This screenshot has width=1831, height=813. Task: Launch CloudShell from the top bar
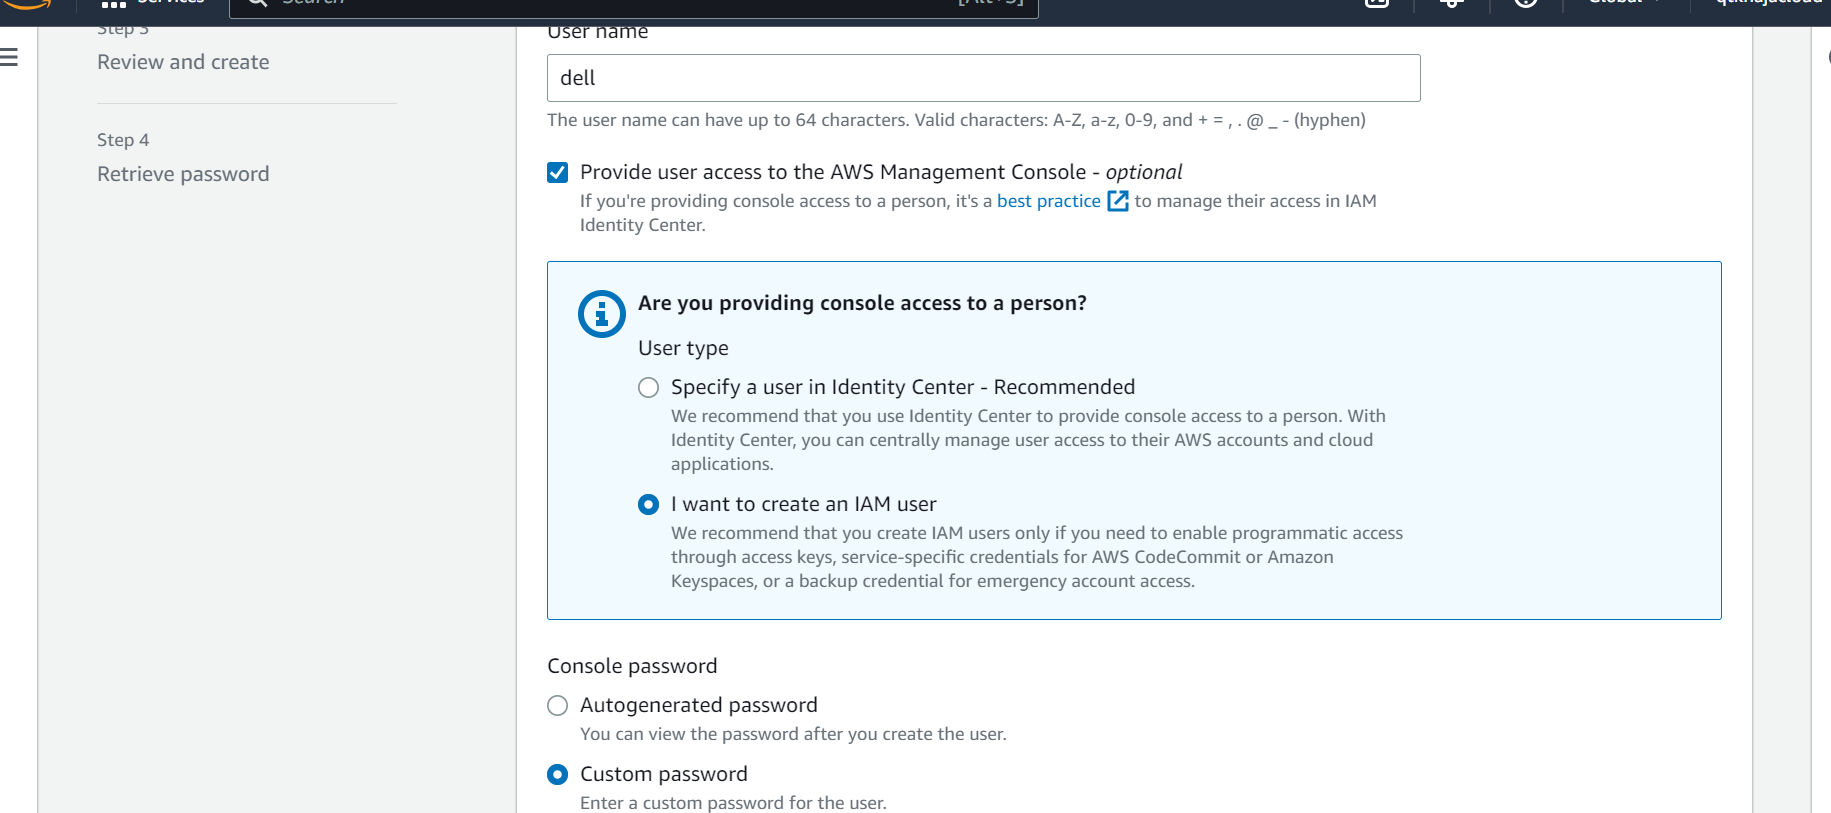(1377, 4)
